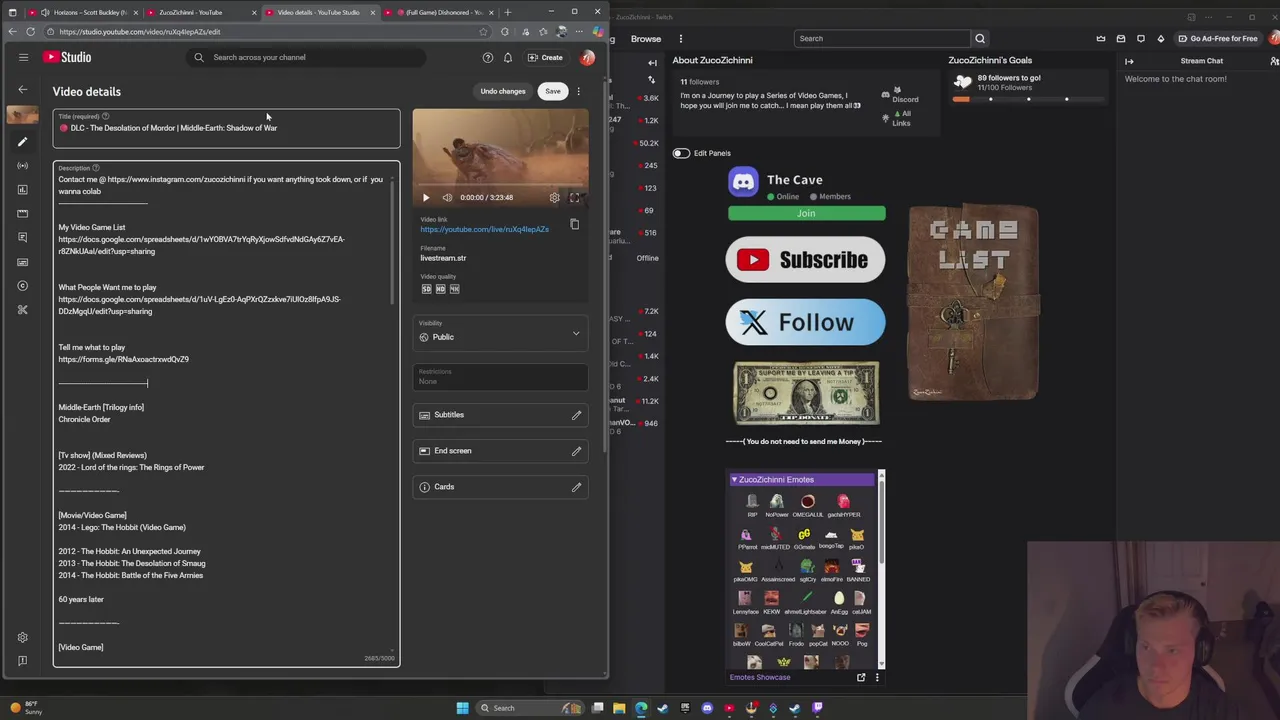Expand the Visibility dropdown set to Public
This screenshot has height=720, width=1280.
[x=500, y=333]
